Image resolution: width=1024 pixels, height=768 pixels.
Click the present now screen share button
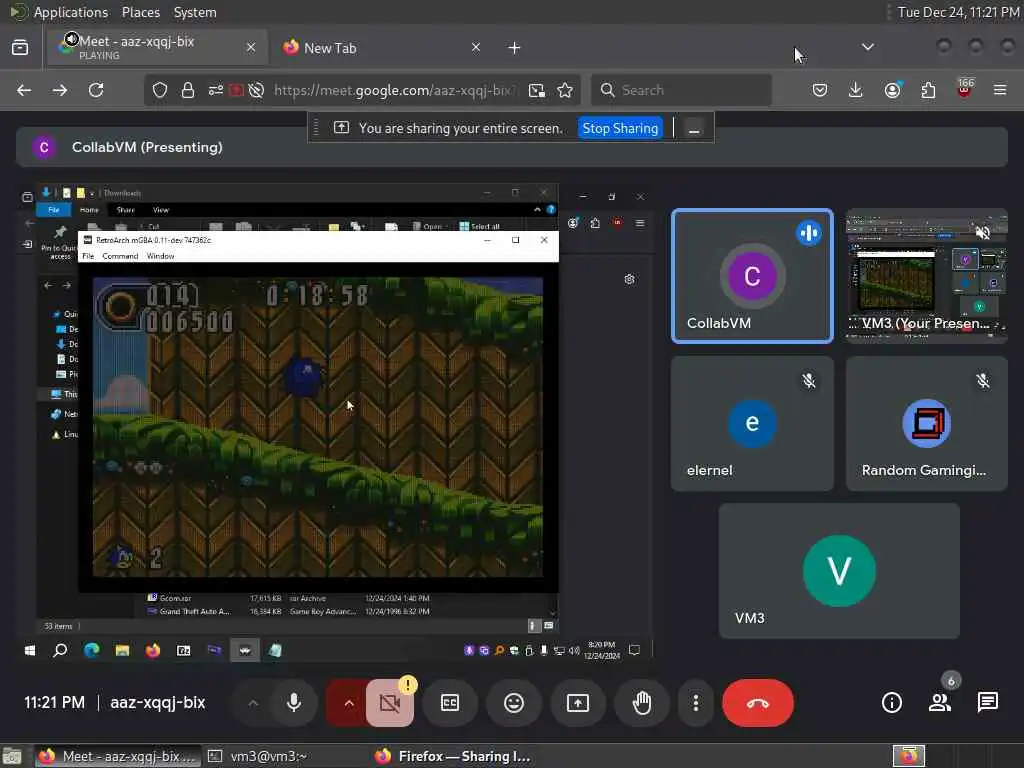[x=577, y=703]
